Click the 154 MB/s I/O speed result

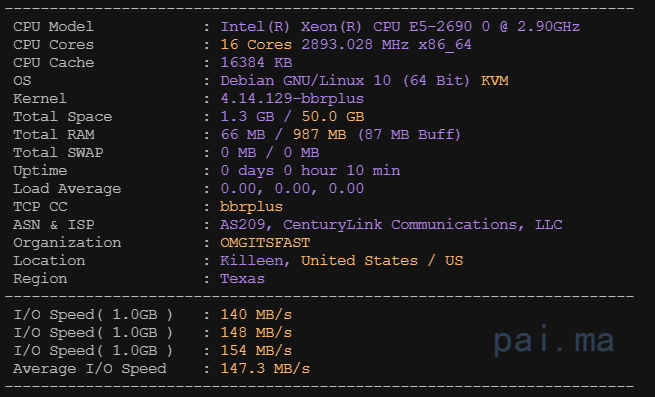click(256, 351)
